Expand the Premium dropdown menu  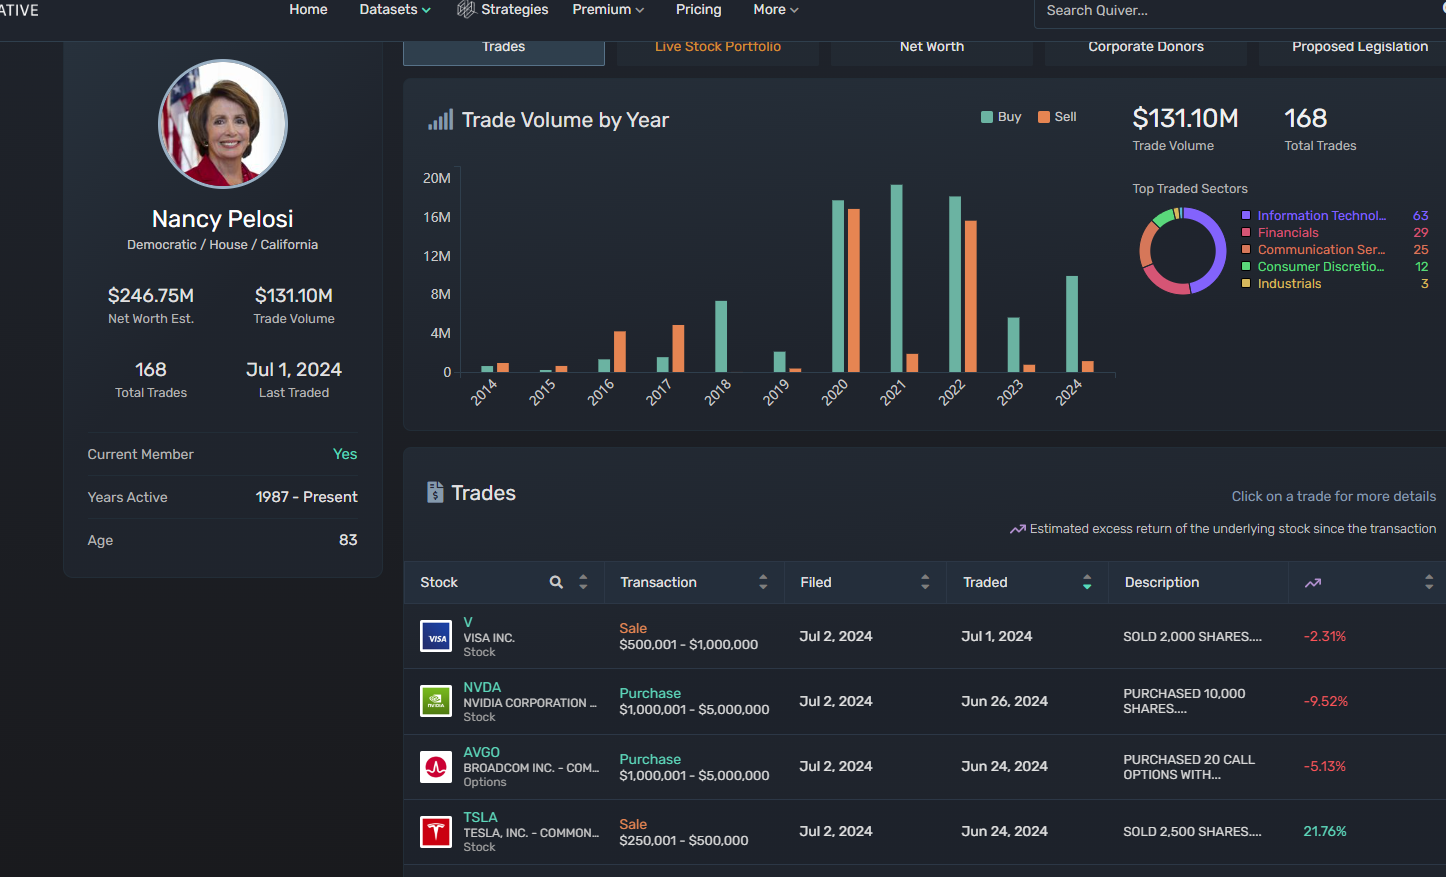[x=608, y=9]
